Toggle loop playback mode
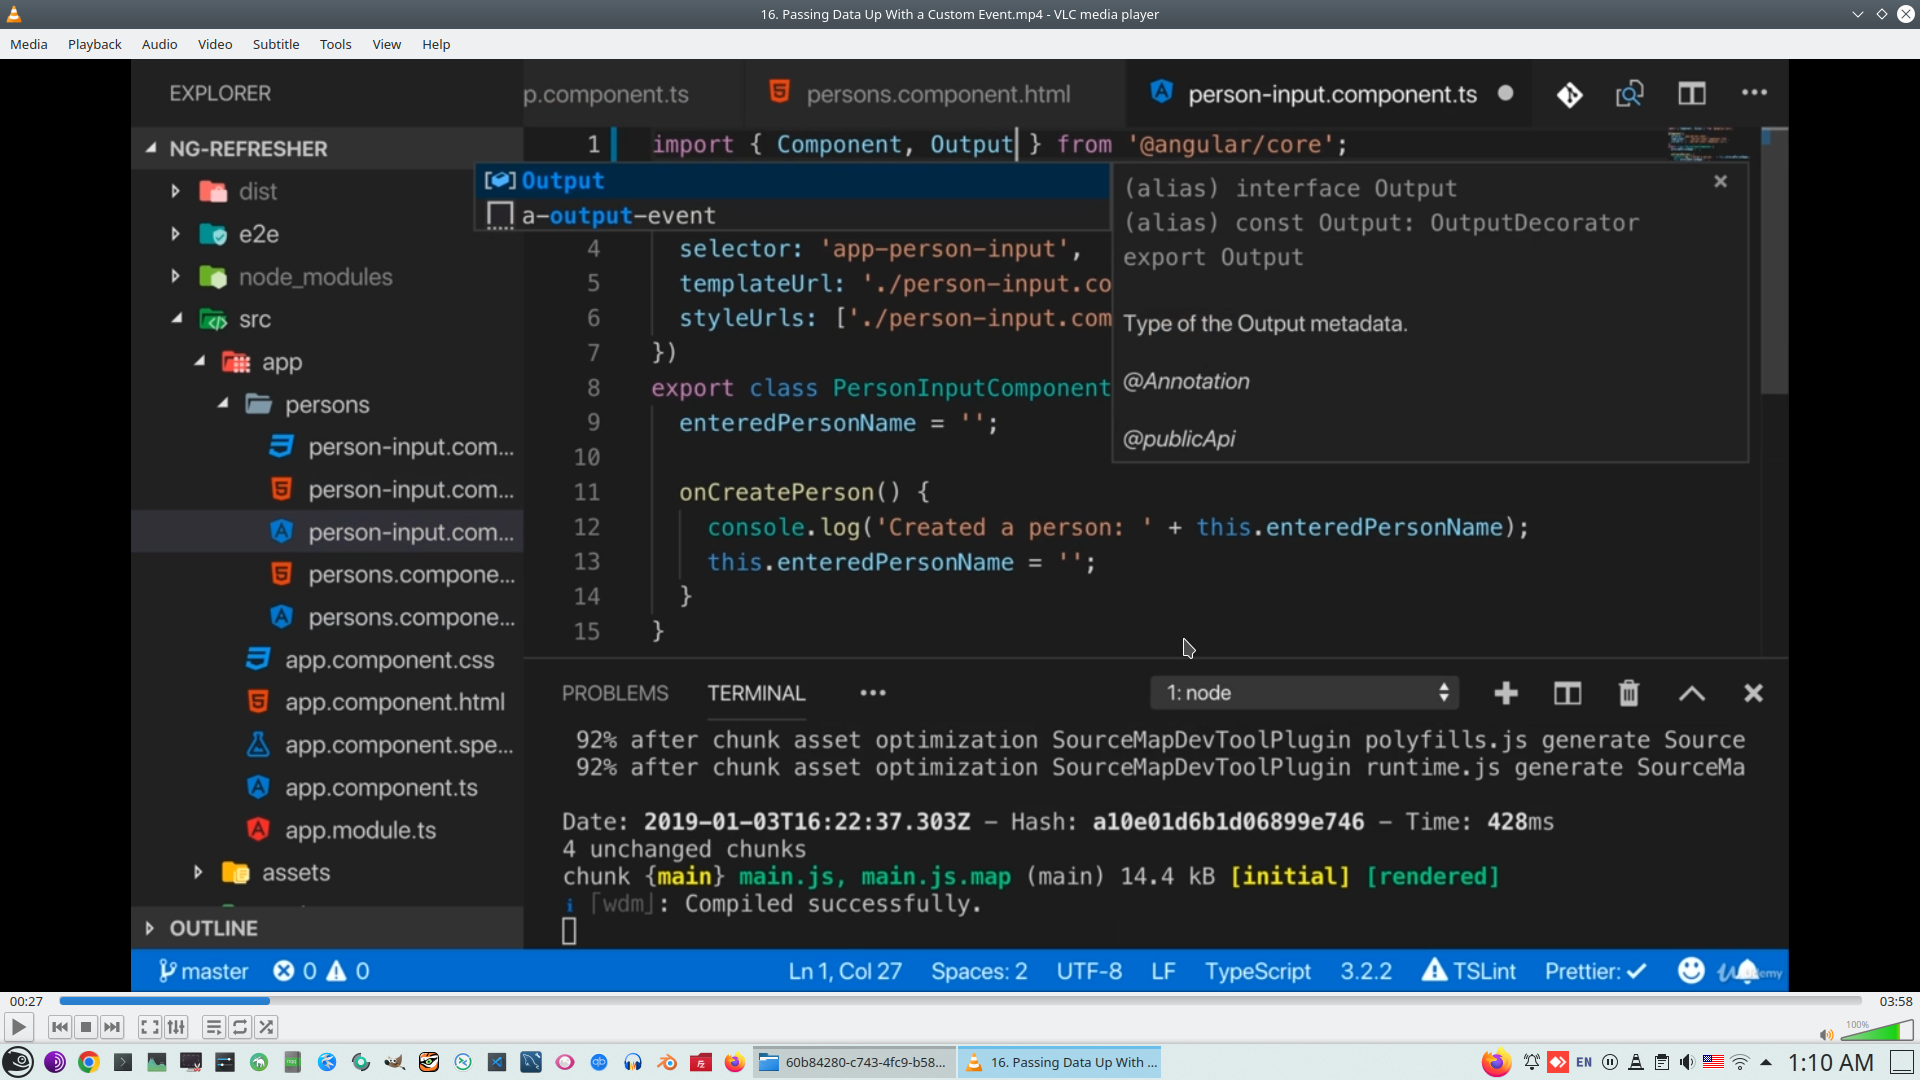The image size is (1920, 1080). (240, 1027)
